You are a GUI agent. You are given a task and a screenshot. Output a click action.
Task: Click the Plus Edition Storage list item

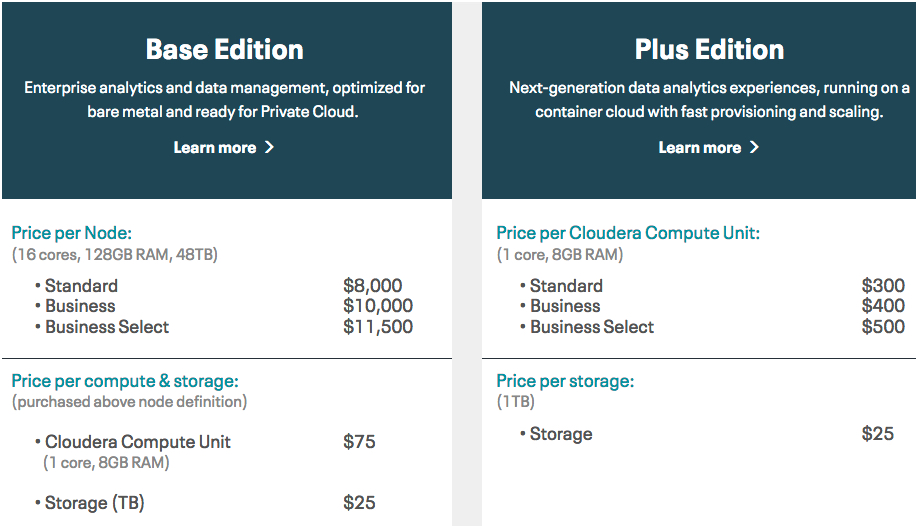(x=561, y=434)
